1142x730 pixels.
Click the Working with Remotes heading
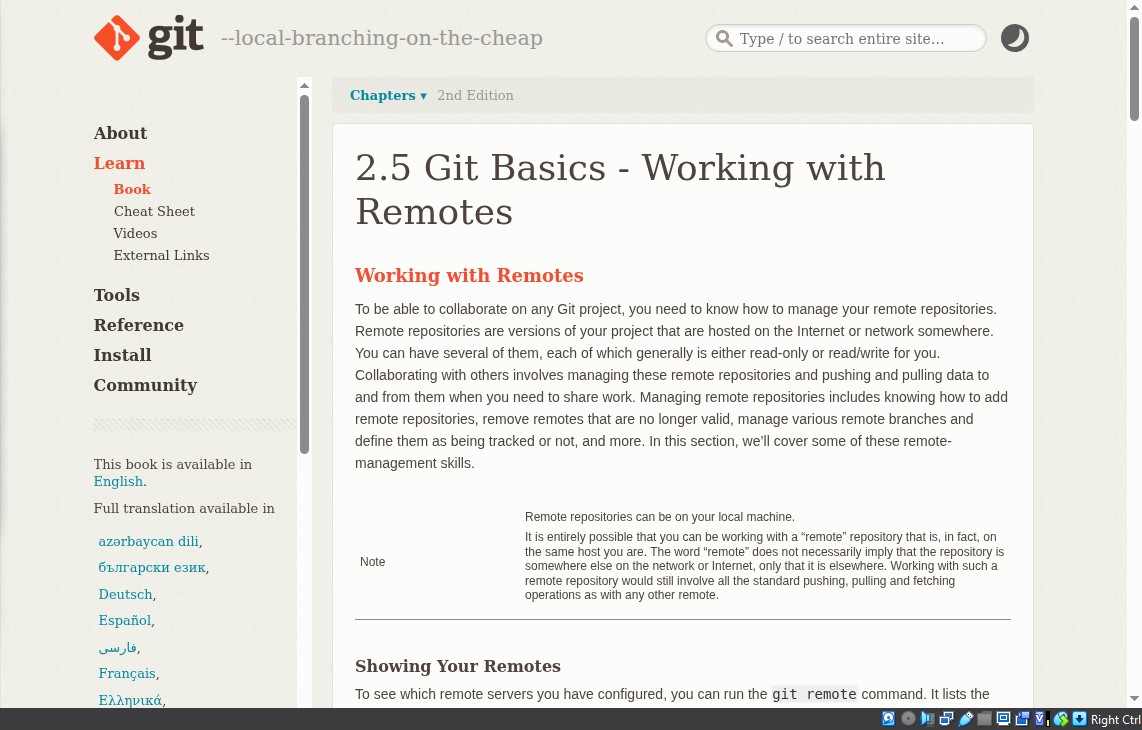(x=469, y=275)
